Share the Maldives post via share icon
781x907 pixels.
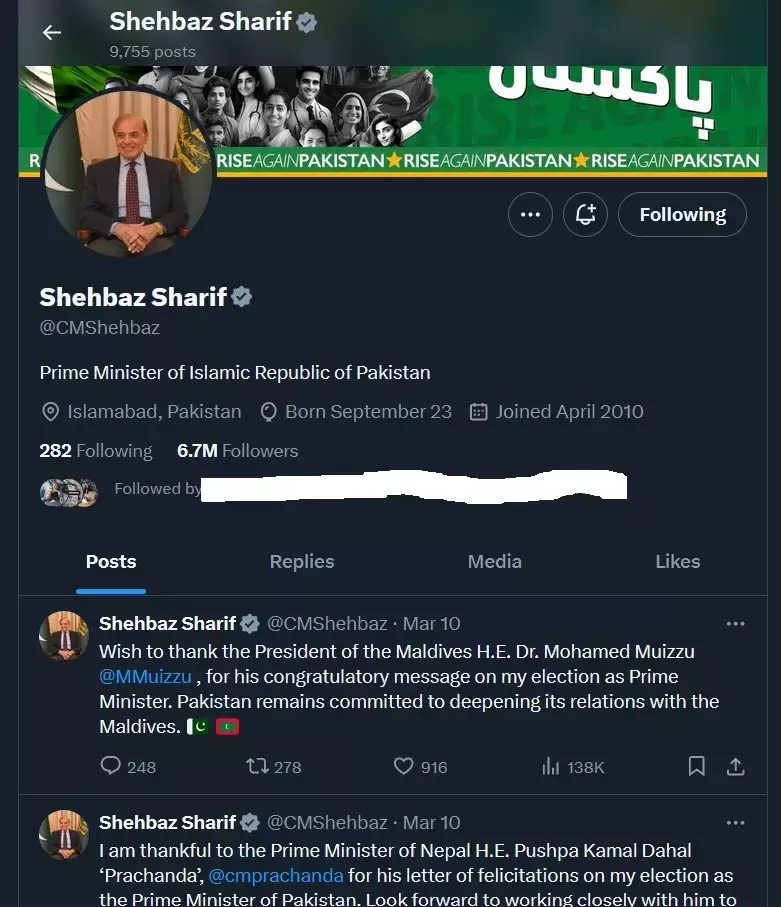coord(735,766)
